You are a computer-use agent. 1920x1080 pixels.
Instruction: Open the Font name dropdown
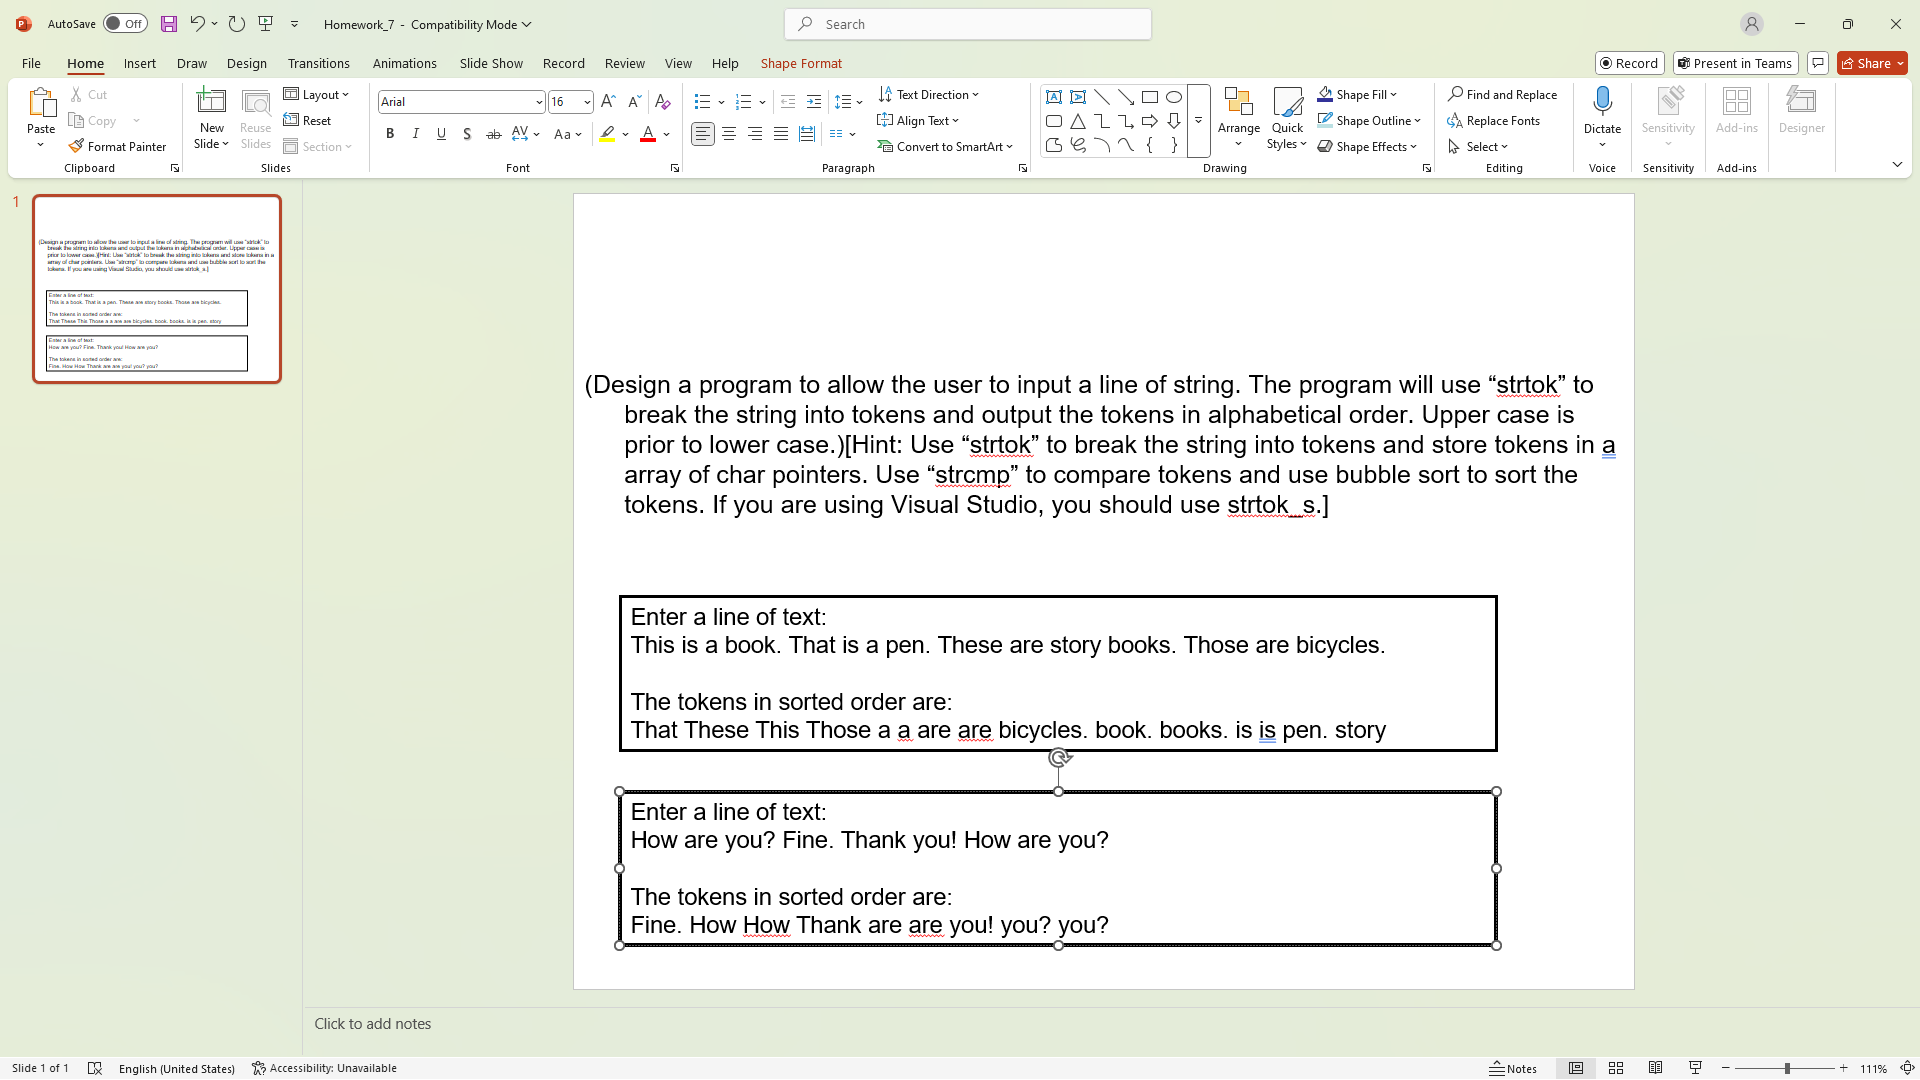point(538,101)
